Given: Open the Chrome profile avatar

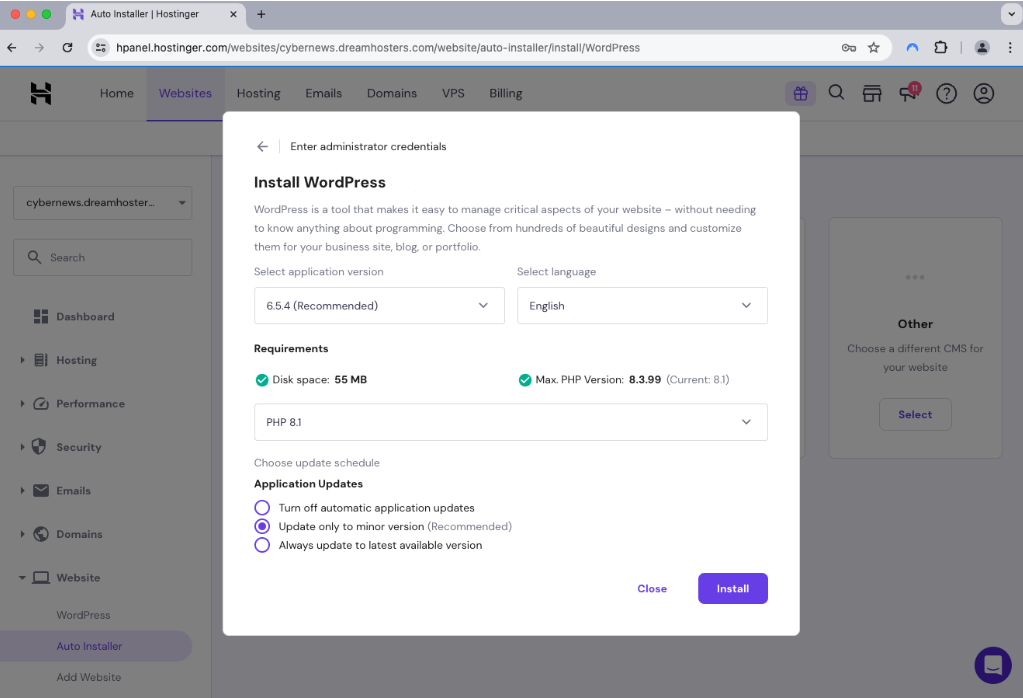Looking at the screenshot, I should [x=981, y=47].
